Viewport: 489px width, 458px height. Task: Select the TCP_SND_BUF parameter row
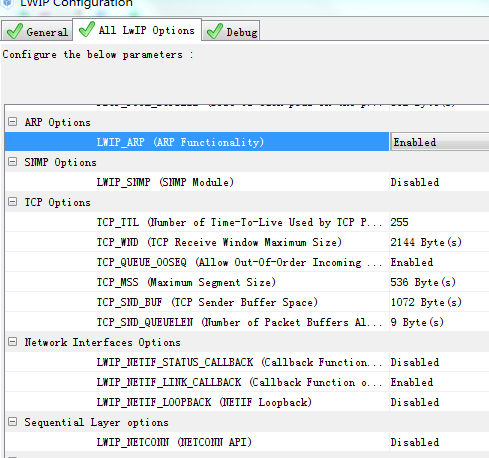coord(197,302)
